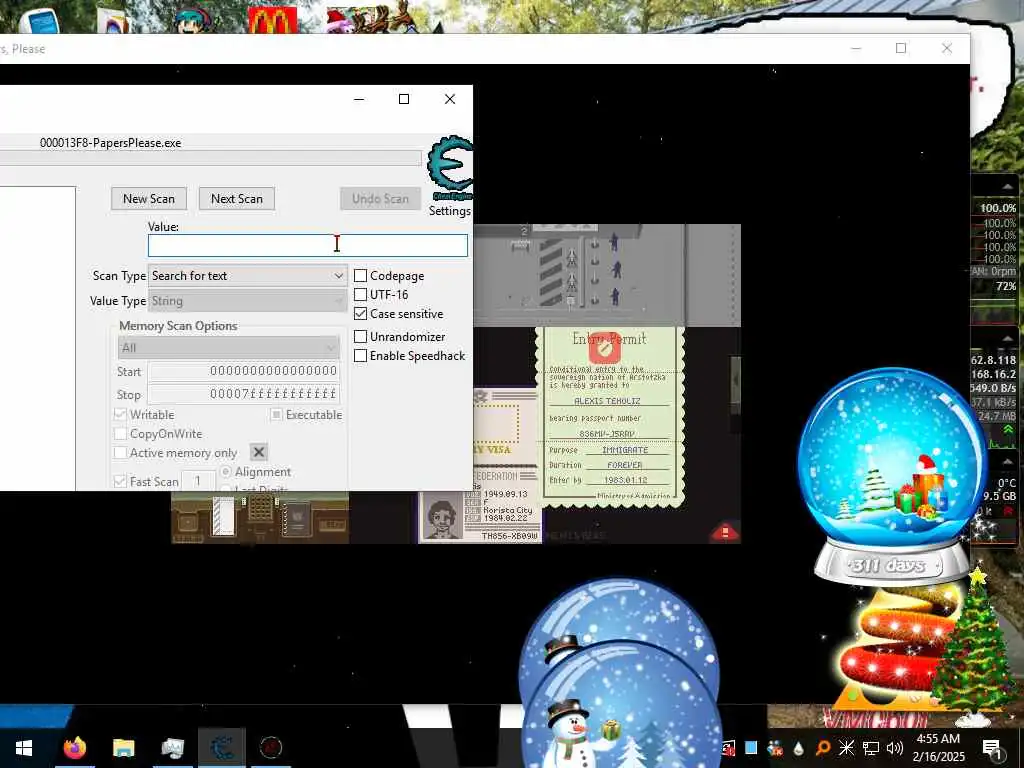Clear Active memory only with X button
Viewport: 1024px width, 768px height.
(x=259, y=452)
